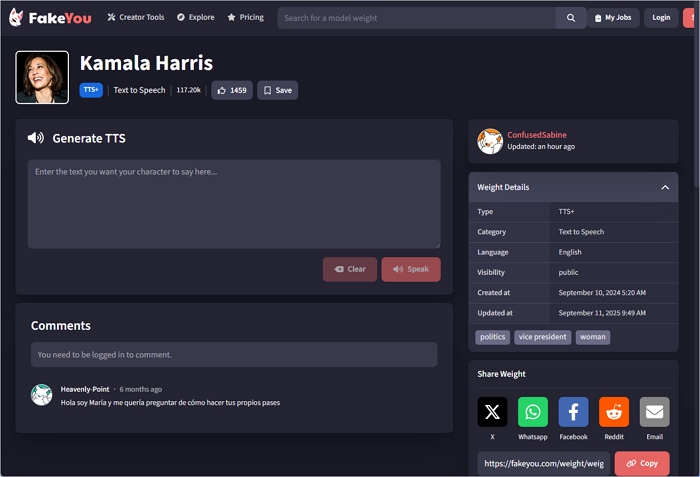Click the 6 months ago timestamp

tap(141, 389)
